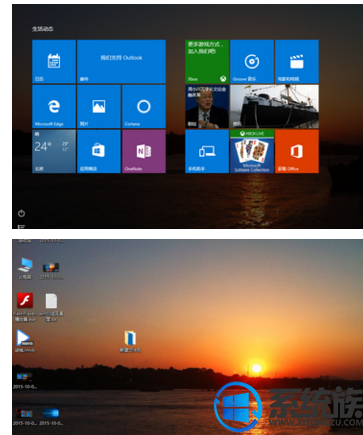
Task: Launch the OneNote tile
Action: pos(144,151)
